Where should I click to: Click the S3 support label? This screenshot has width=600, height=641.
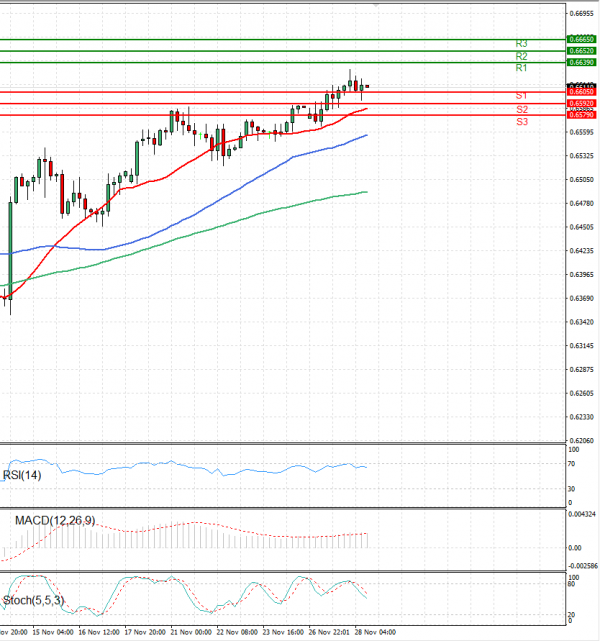point(522,121)
